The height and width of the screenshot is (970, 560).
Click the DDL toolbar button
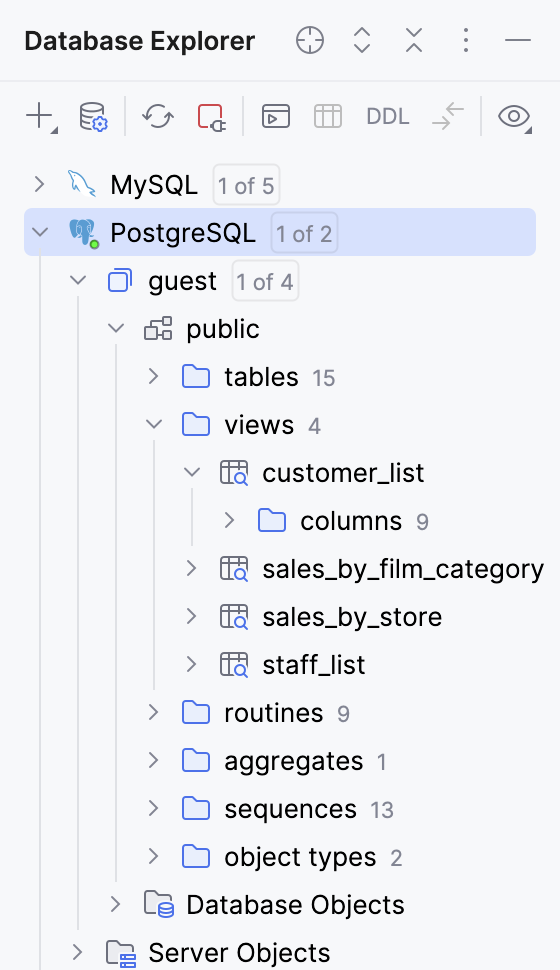click(x=388, y=116)
